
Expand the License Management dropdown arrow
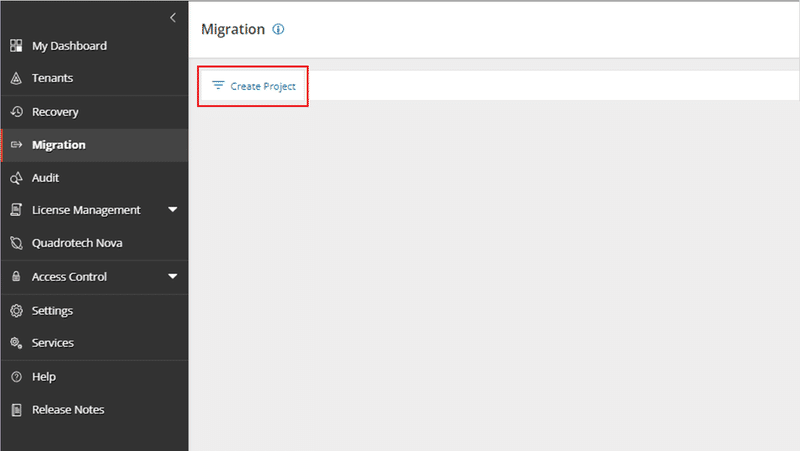(173, 210)
